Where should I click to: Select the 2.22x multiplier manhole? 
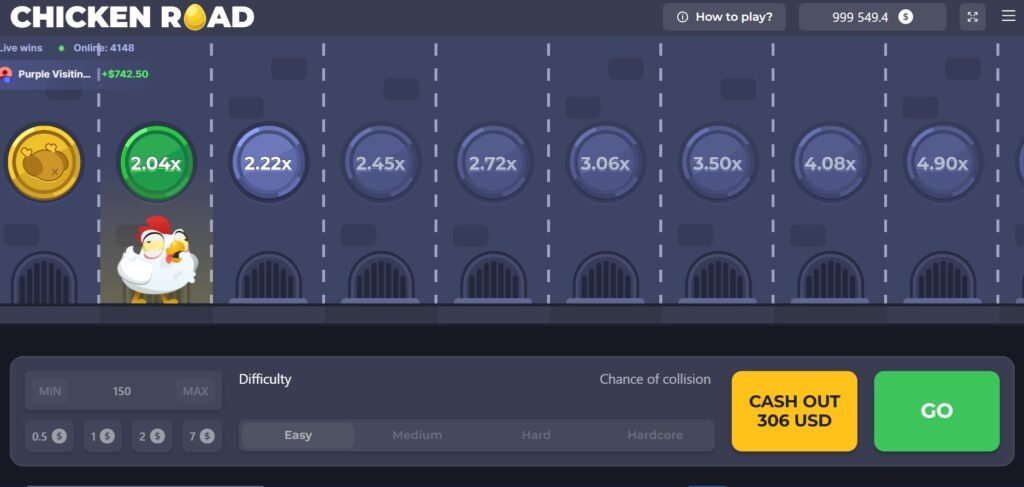click(x=268, y=163)
